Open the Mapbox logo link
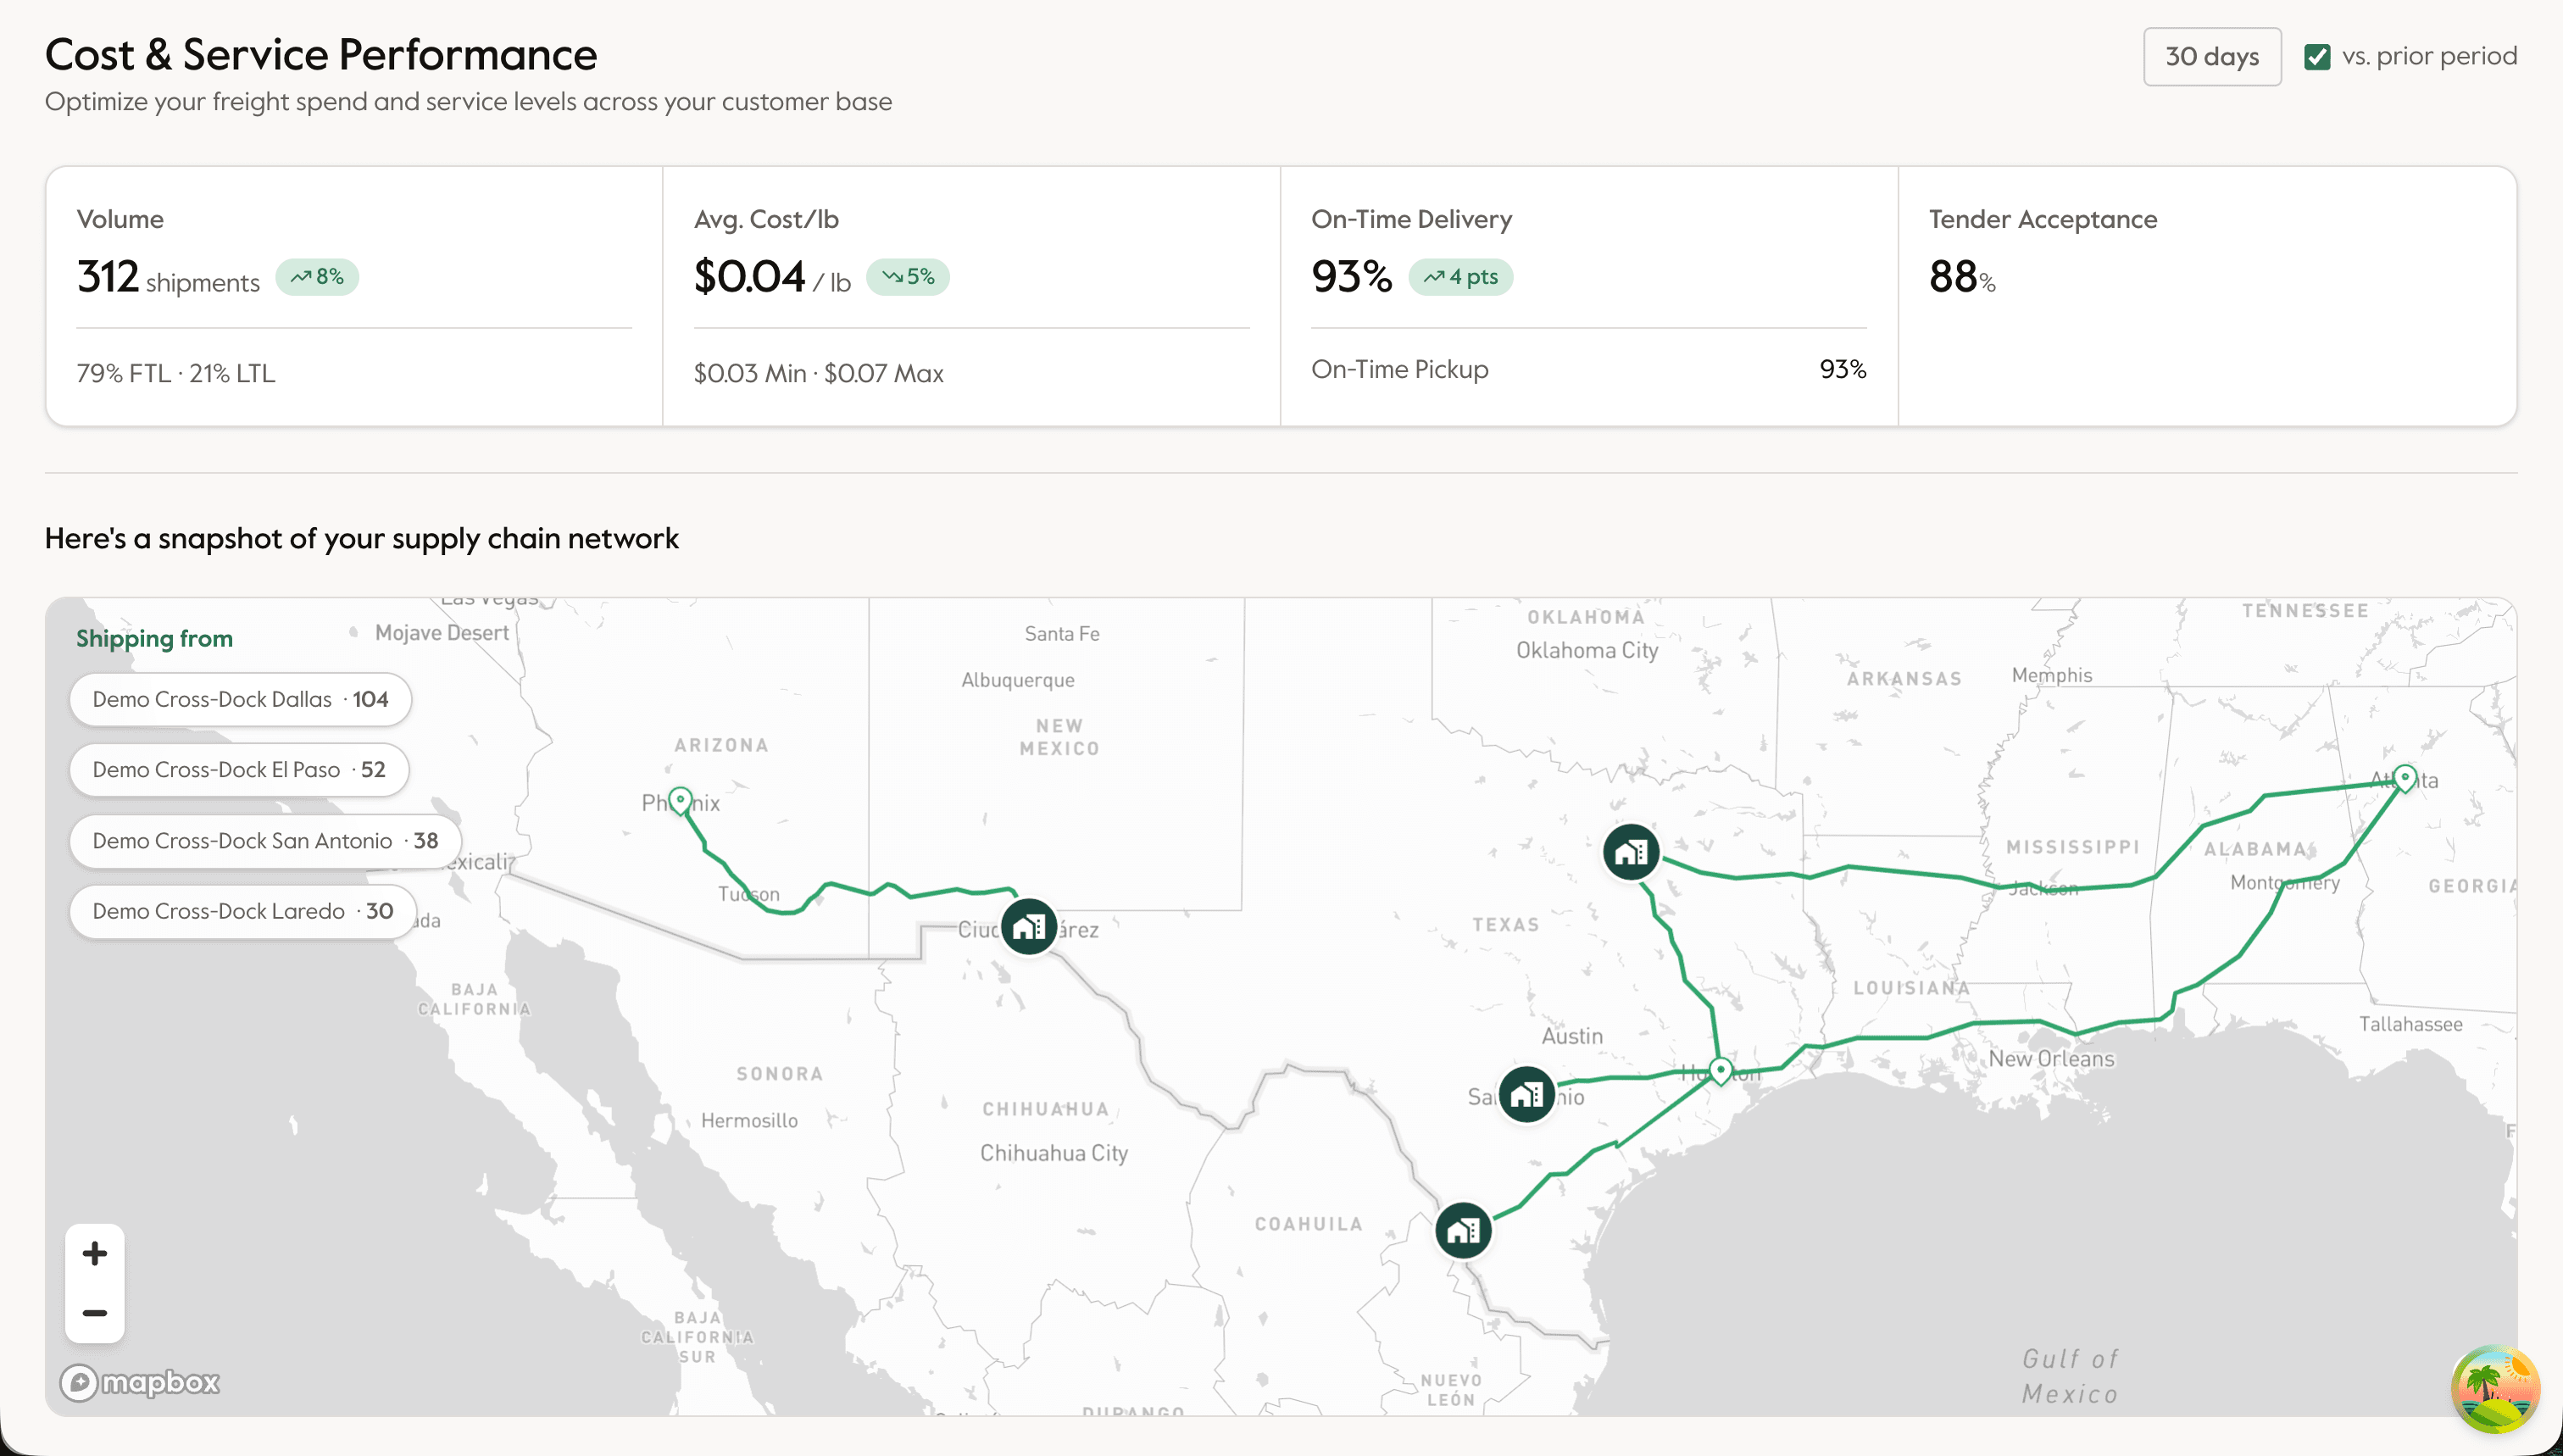This screenshot has height=1456, width=2563. [140, 1382]
